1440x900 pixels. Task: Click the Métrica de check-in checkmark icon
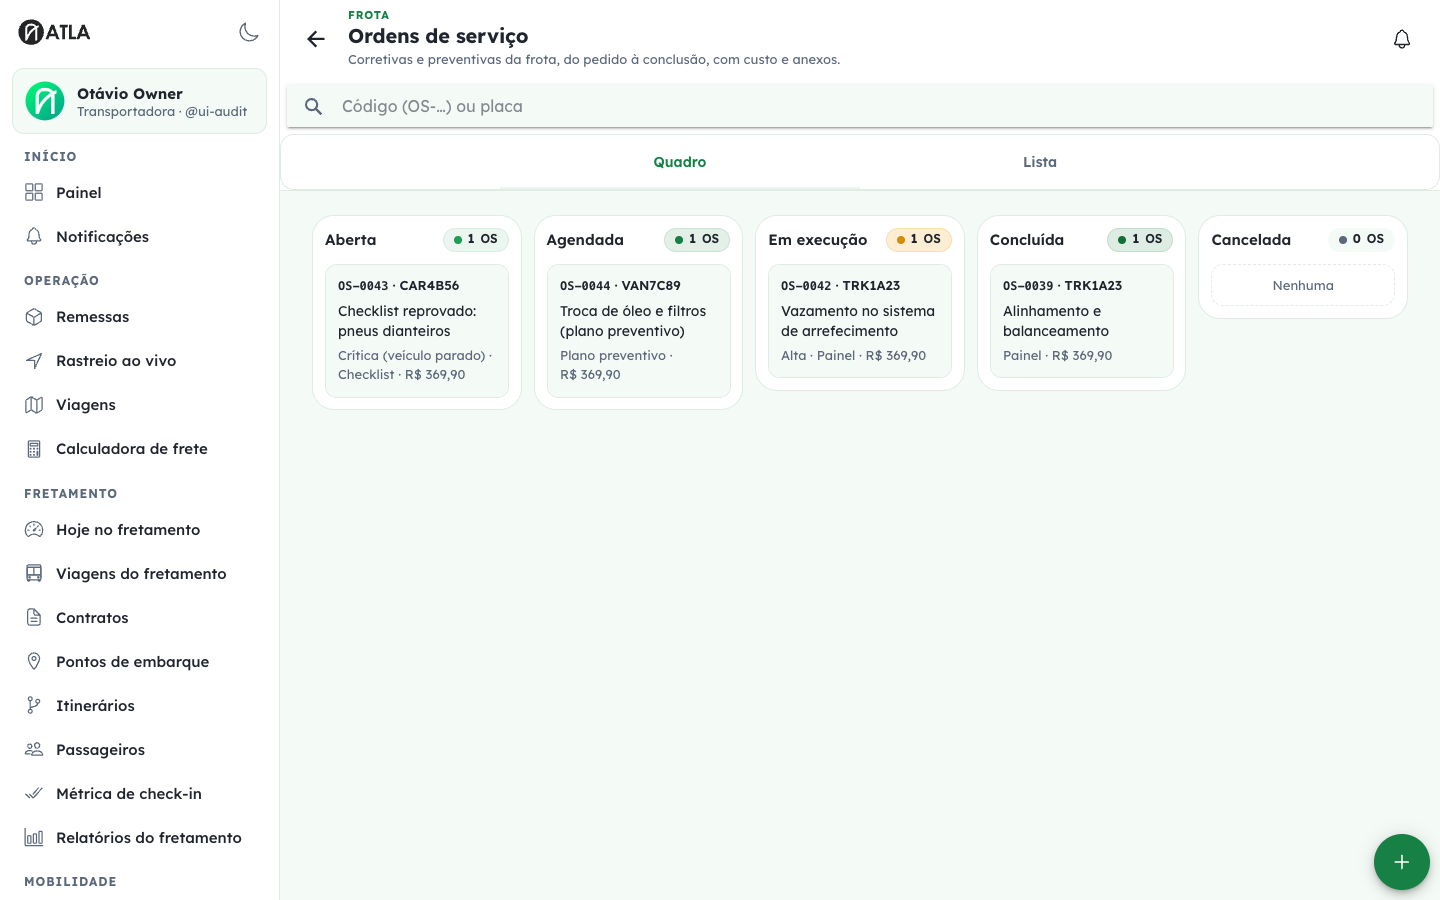coord(34,793)
